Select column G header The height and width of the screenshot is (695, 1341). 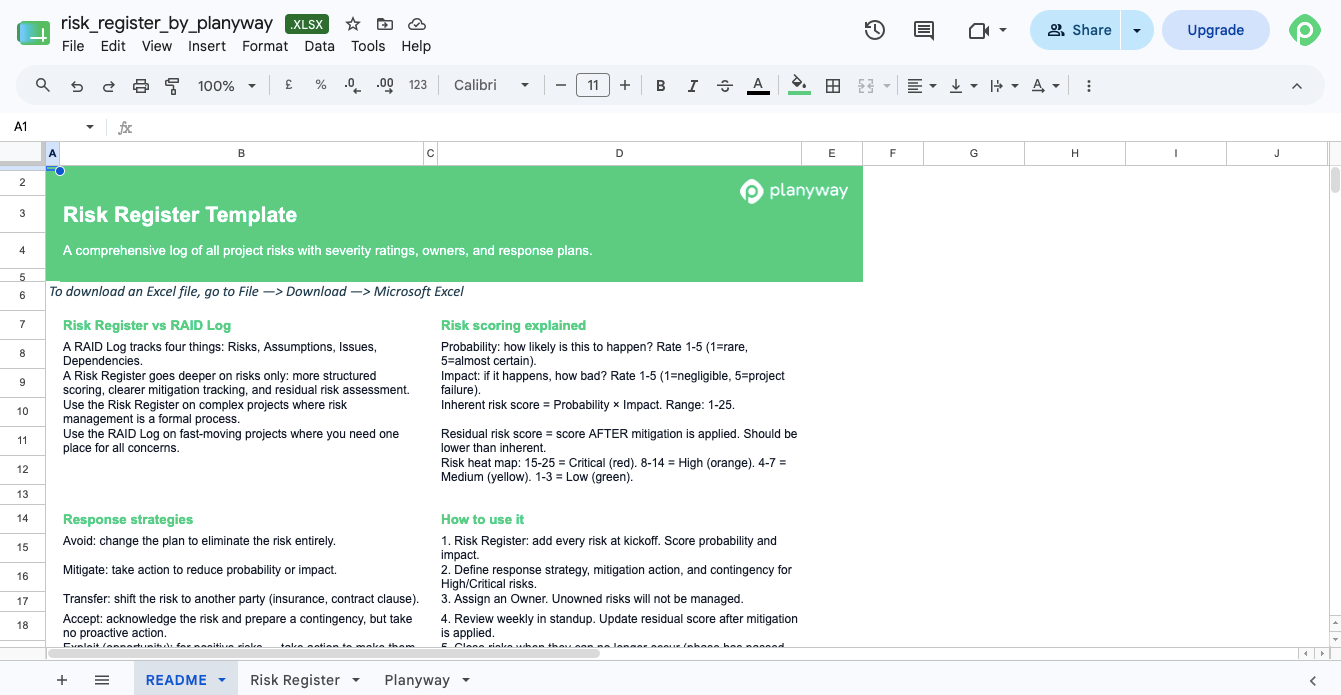[x=974, y=153]
